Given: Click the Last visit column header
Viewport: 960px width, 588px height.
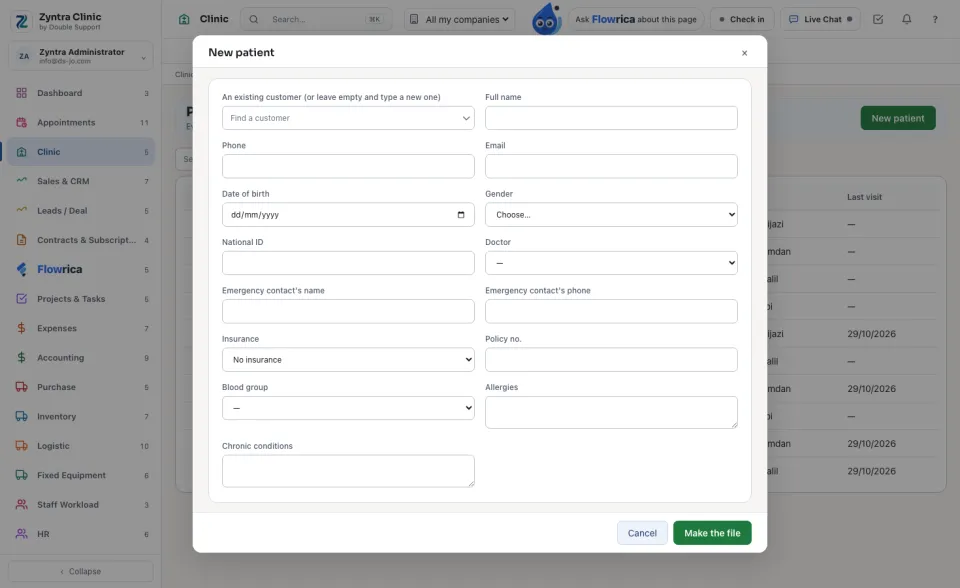Looking at the screenshot, I should tap(864, 197).
